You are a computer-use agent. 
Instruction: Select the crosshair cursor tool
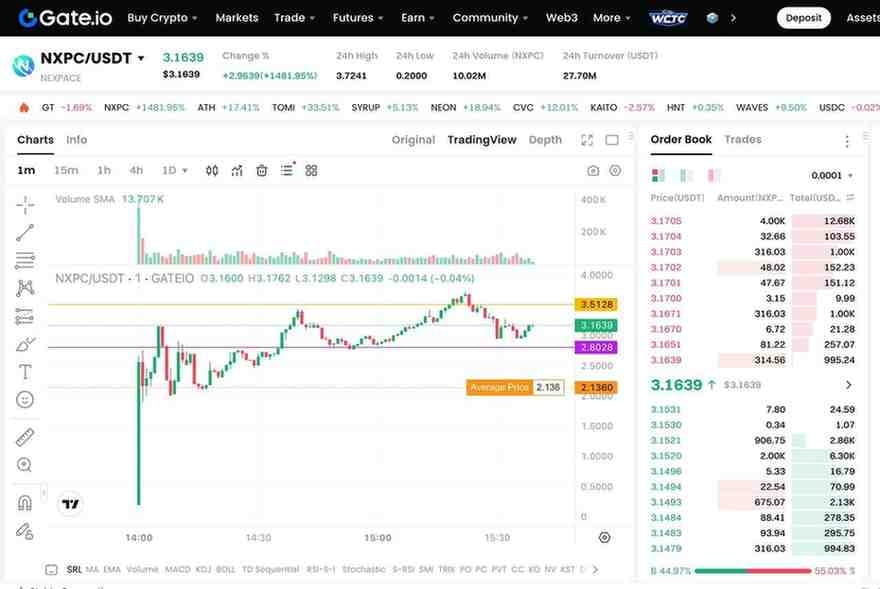tap(25, 205)
